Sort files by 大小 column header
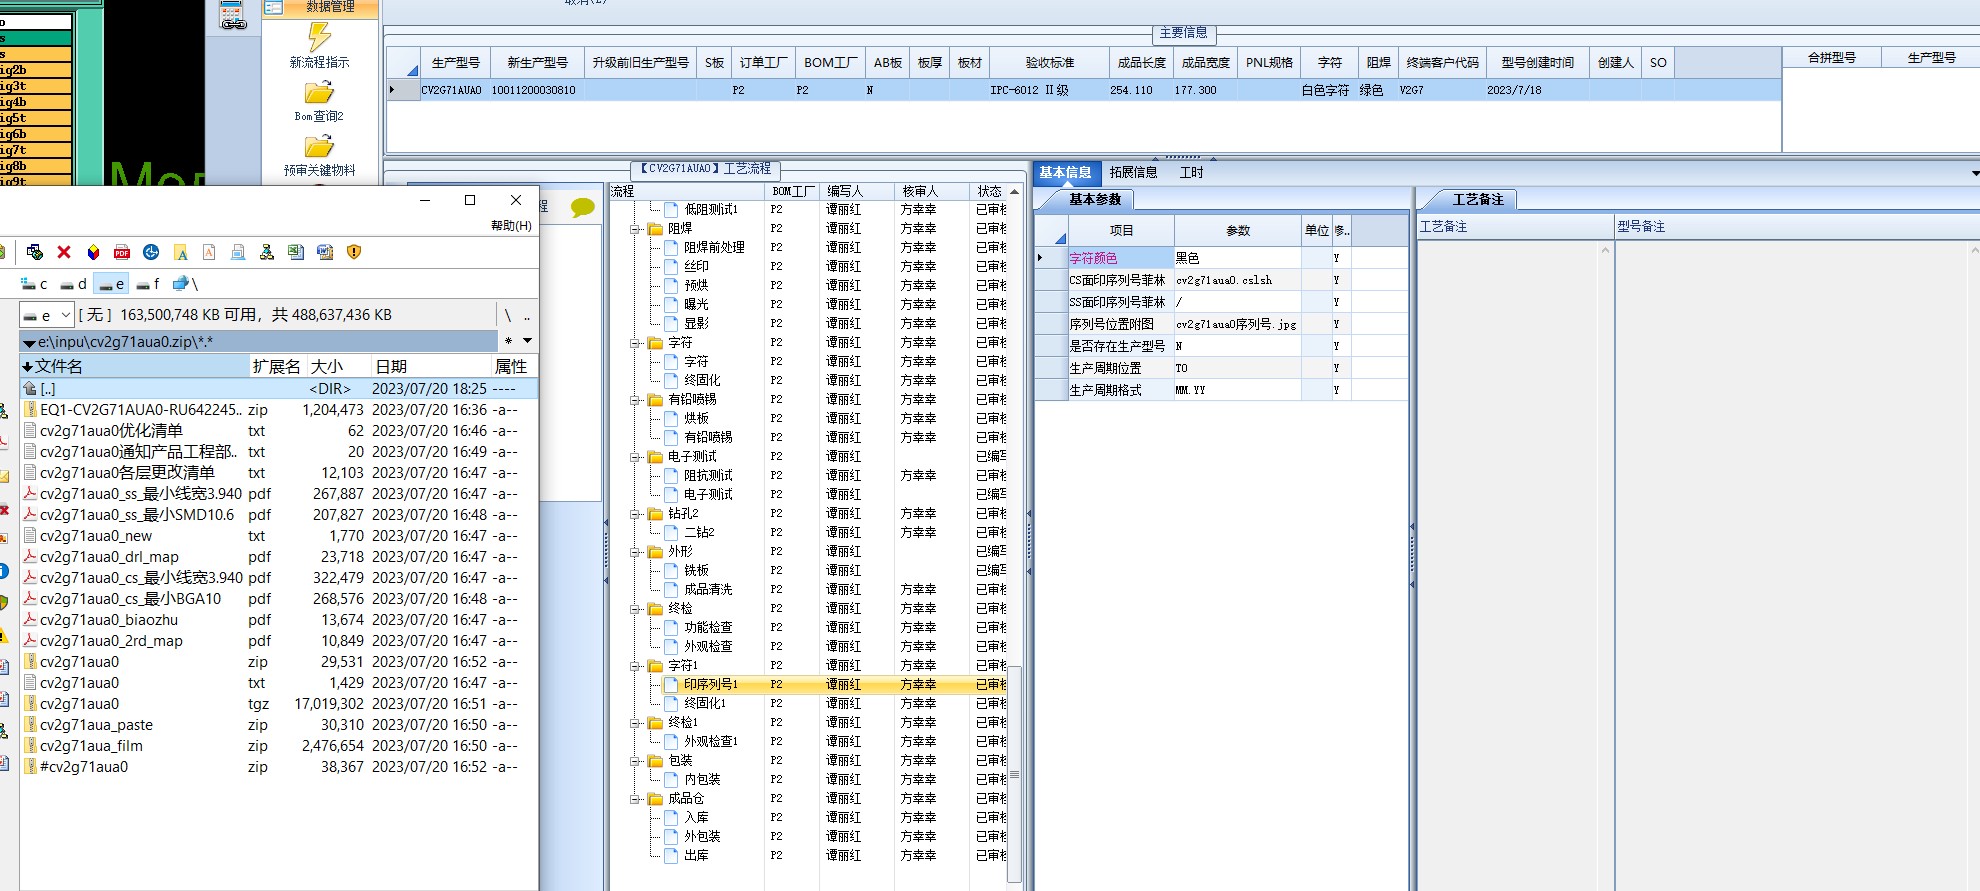 tap(338, 366)
